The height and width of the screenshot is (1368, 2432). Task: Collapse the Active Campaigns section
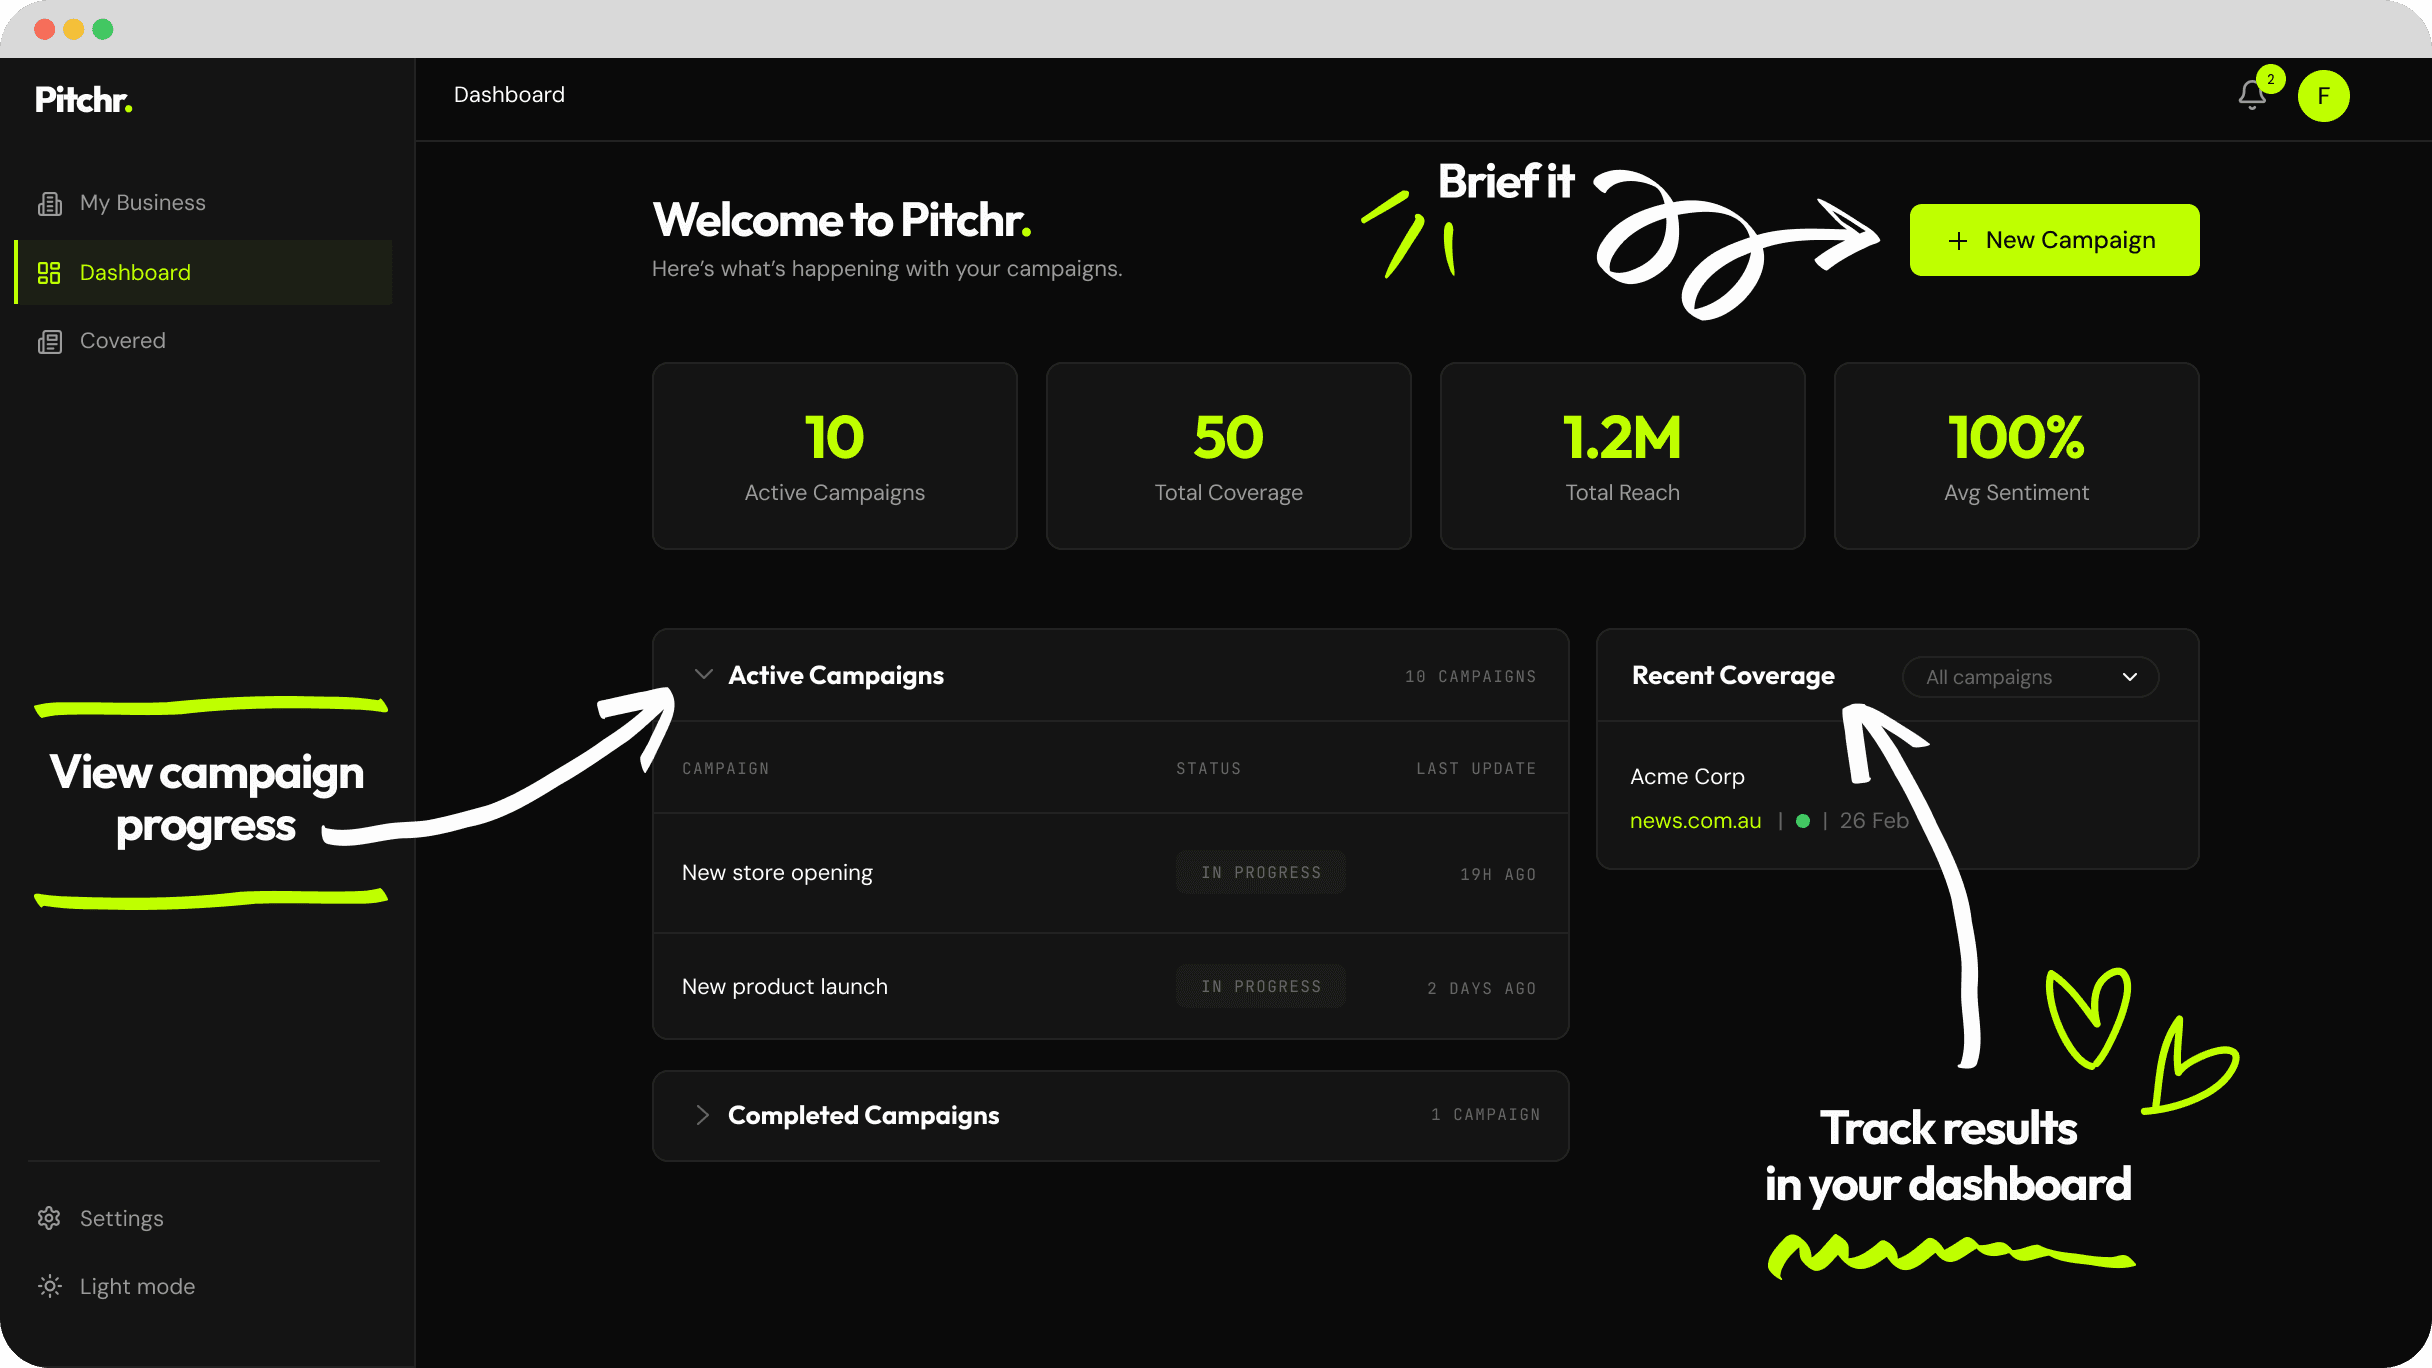(x=704, y=675)
